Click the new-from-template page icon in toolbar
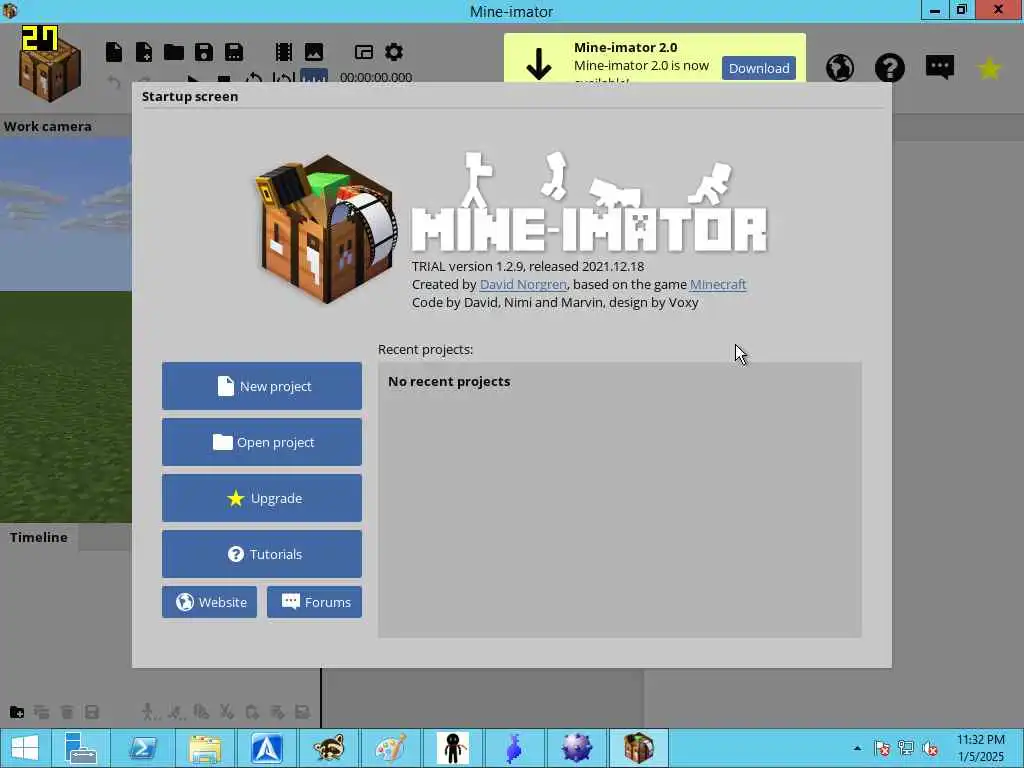 click(x=144, y=52)
